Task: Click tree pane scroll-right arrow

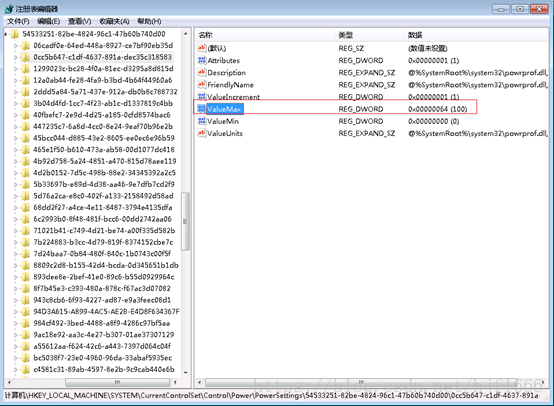Action: click(175, 382)
